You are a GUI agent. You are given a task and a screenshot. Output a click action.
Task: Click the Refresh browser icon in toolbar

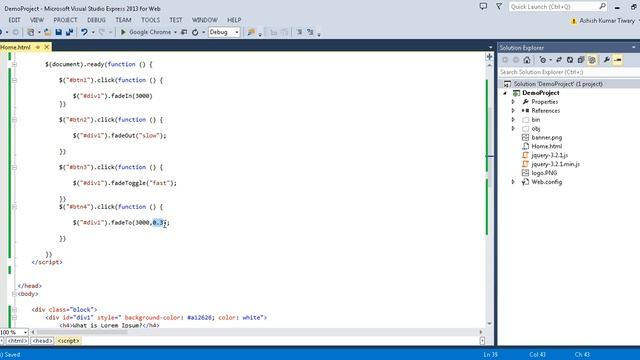click(x=195, y=32)
